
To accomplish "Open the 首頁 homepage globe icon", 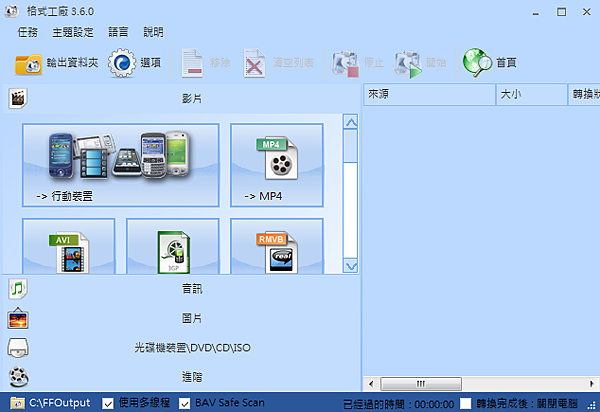I will point(477,62).
